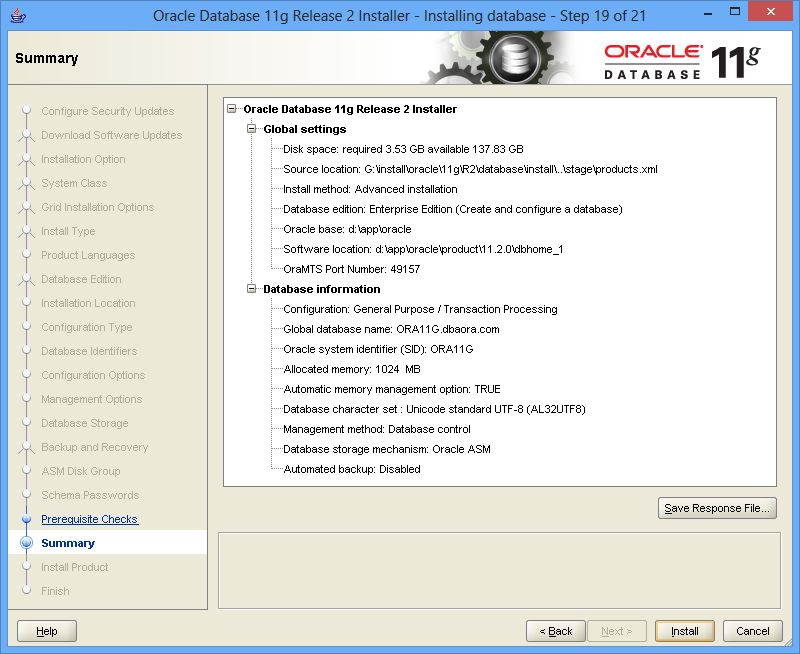Click the Summary step bullet icon
The width and height of the screenshot is (800, 654).
pos(27,543)
